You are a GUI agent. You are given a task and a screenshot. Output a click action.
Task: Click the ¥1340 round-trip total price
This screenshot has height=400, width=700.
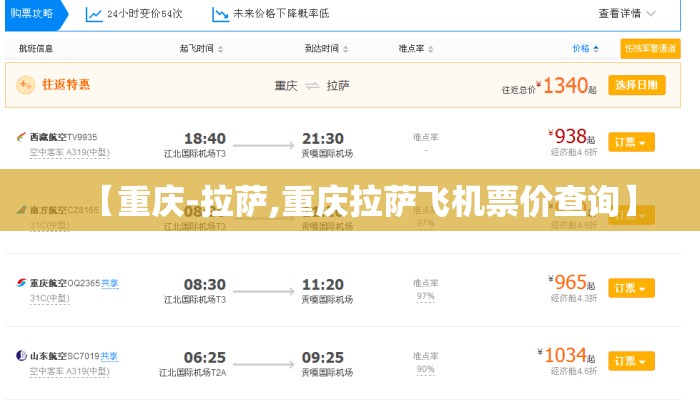coord(566,85)
